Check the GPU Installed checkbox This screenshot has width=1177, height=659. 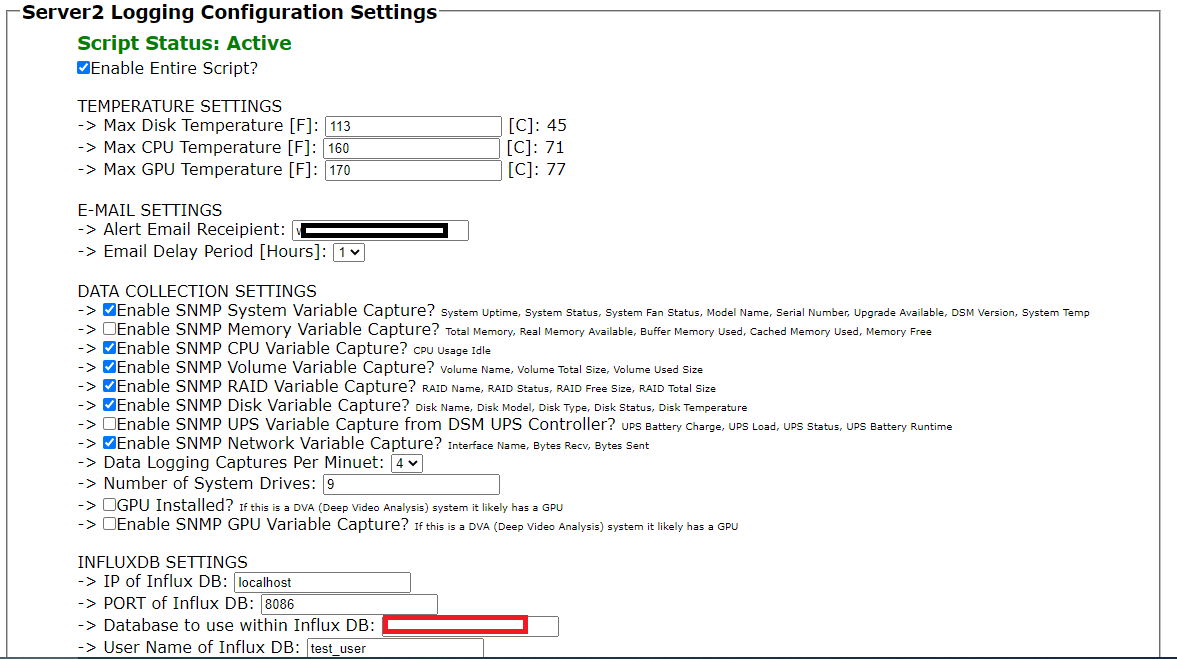coord(110,506)
